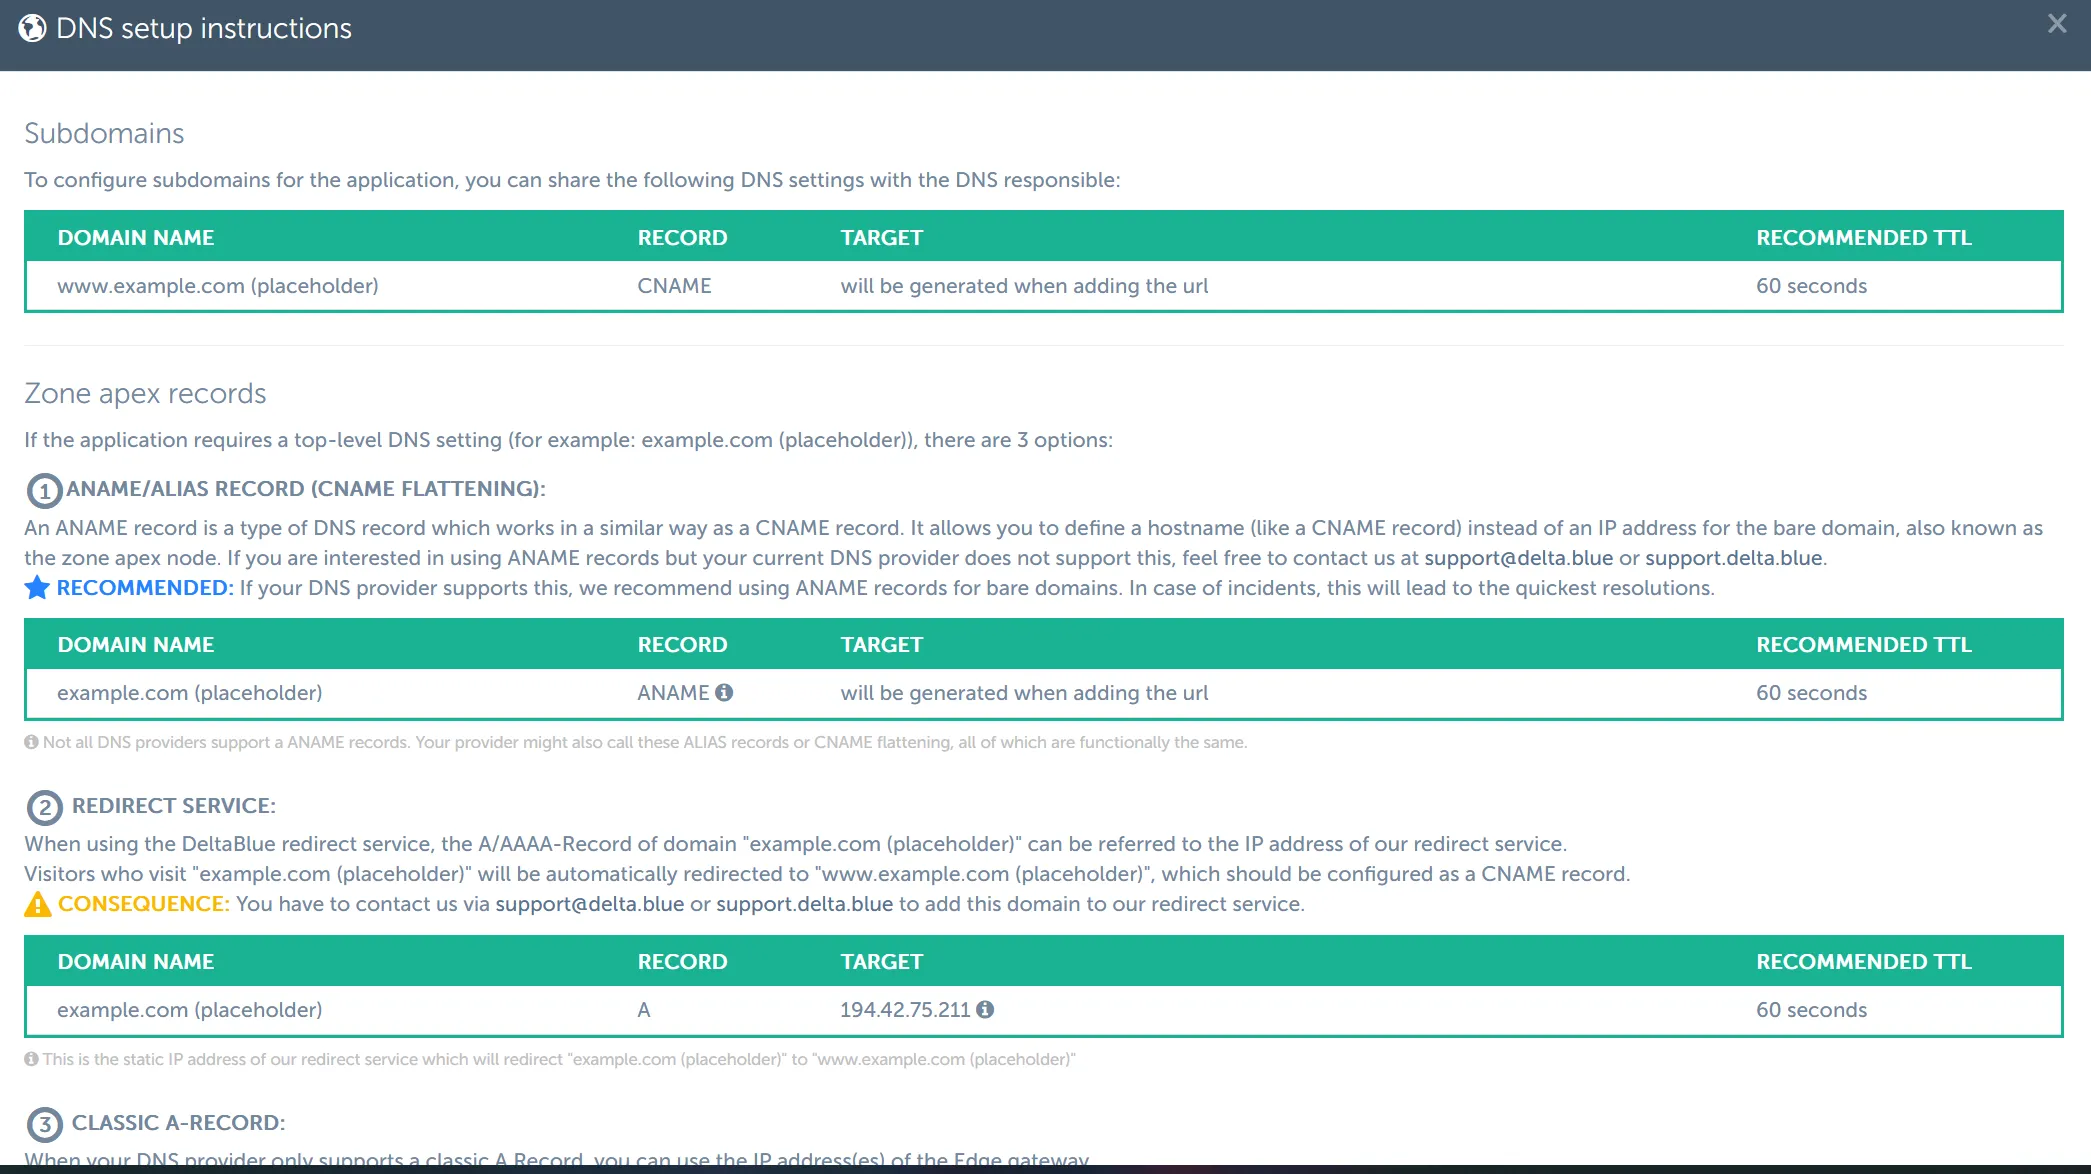Close the DNS setup instructions dialog
The image size is (2091, 1174).
[2056, 23]
